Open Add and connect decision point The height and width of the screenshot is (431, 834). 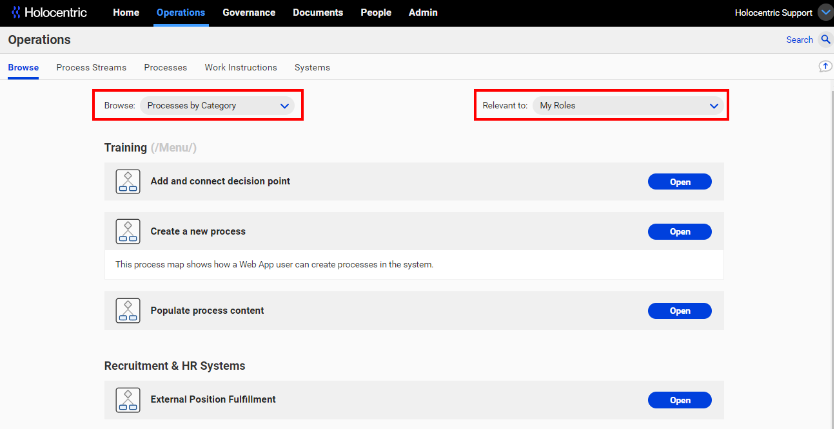click(680, 181)
